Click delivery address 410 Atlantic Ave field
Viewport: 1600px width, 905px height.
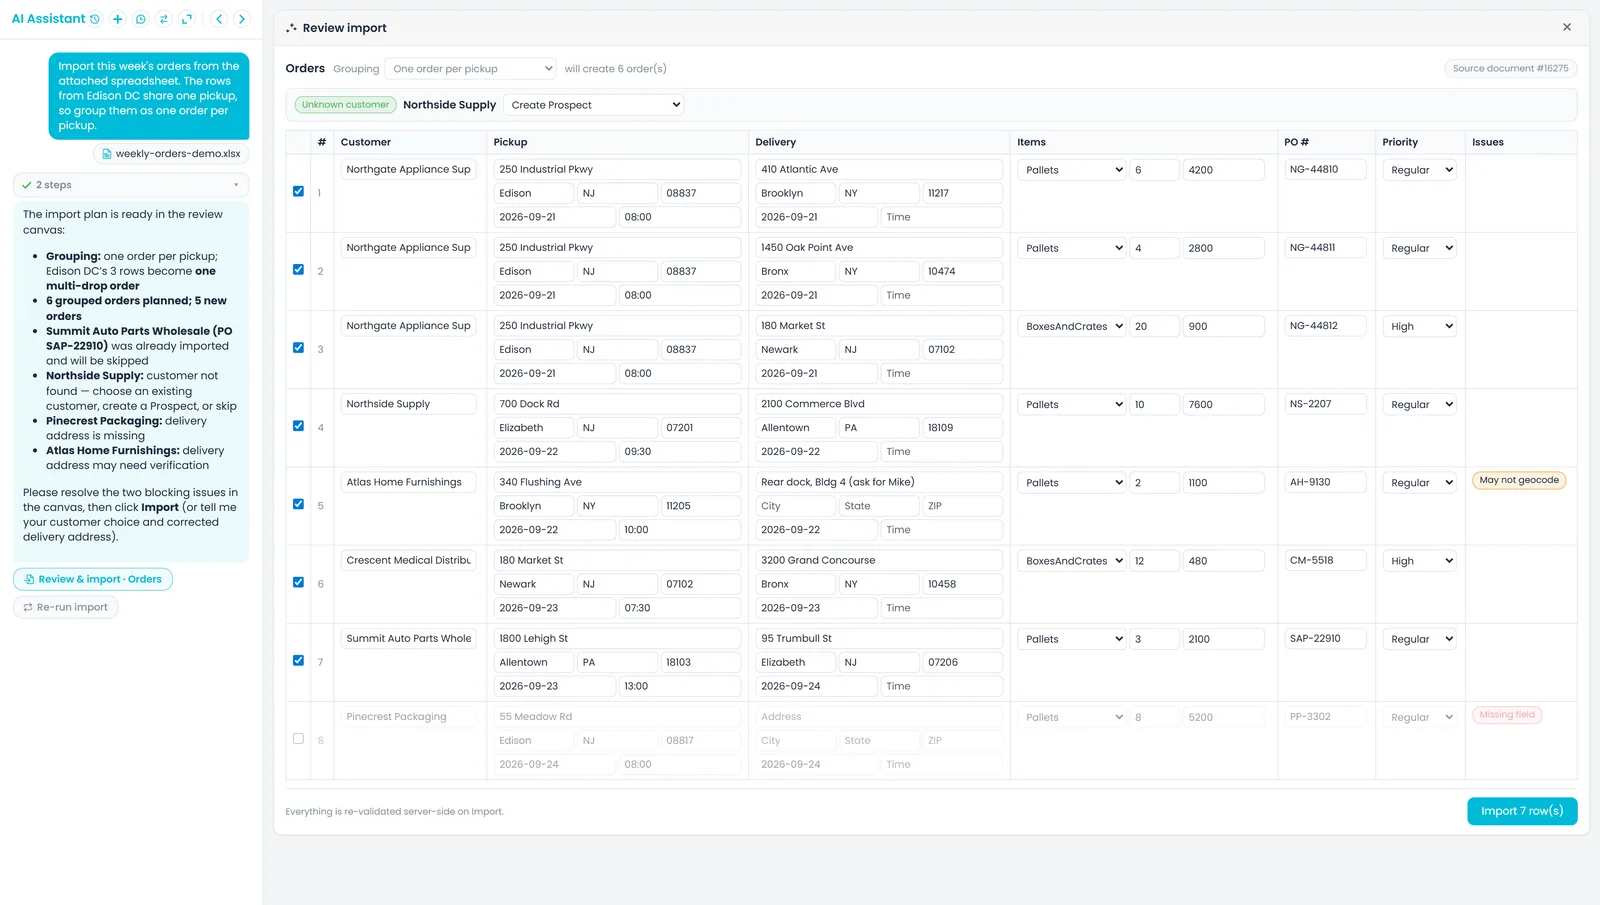(x=879, y=170)
